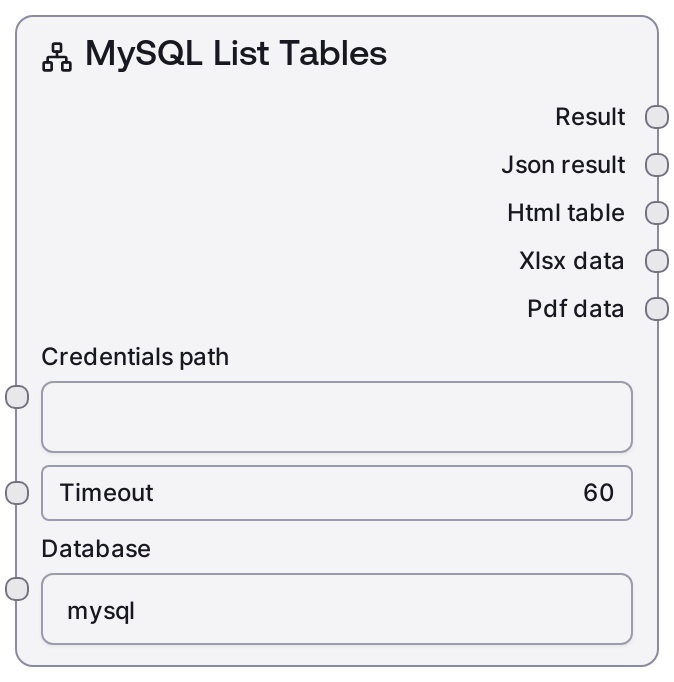
Task: Click the Timeout field showing 60
Action: (x=336, y=493)
